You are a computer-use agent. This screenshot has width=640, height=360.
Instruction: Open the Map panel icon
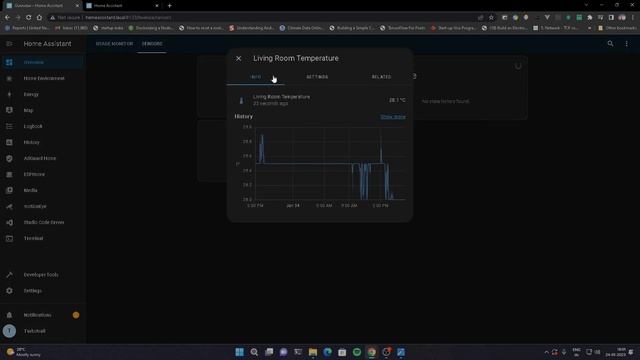pos(9,110)
